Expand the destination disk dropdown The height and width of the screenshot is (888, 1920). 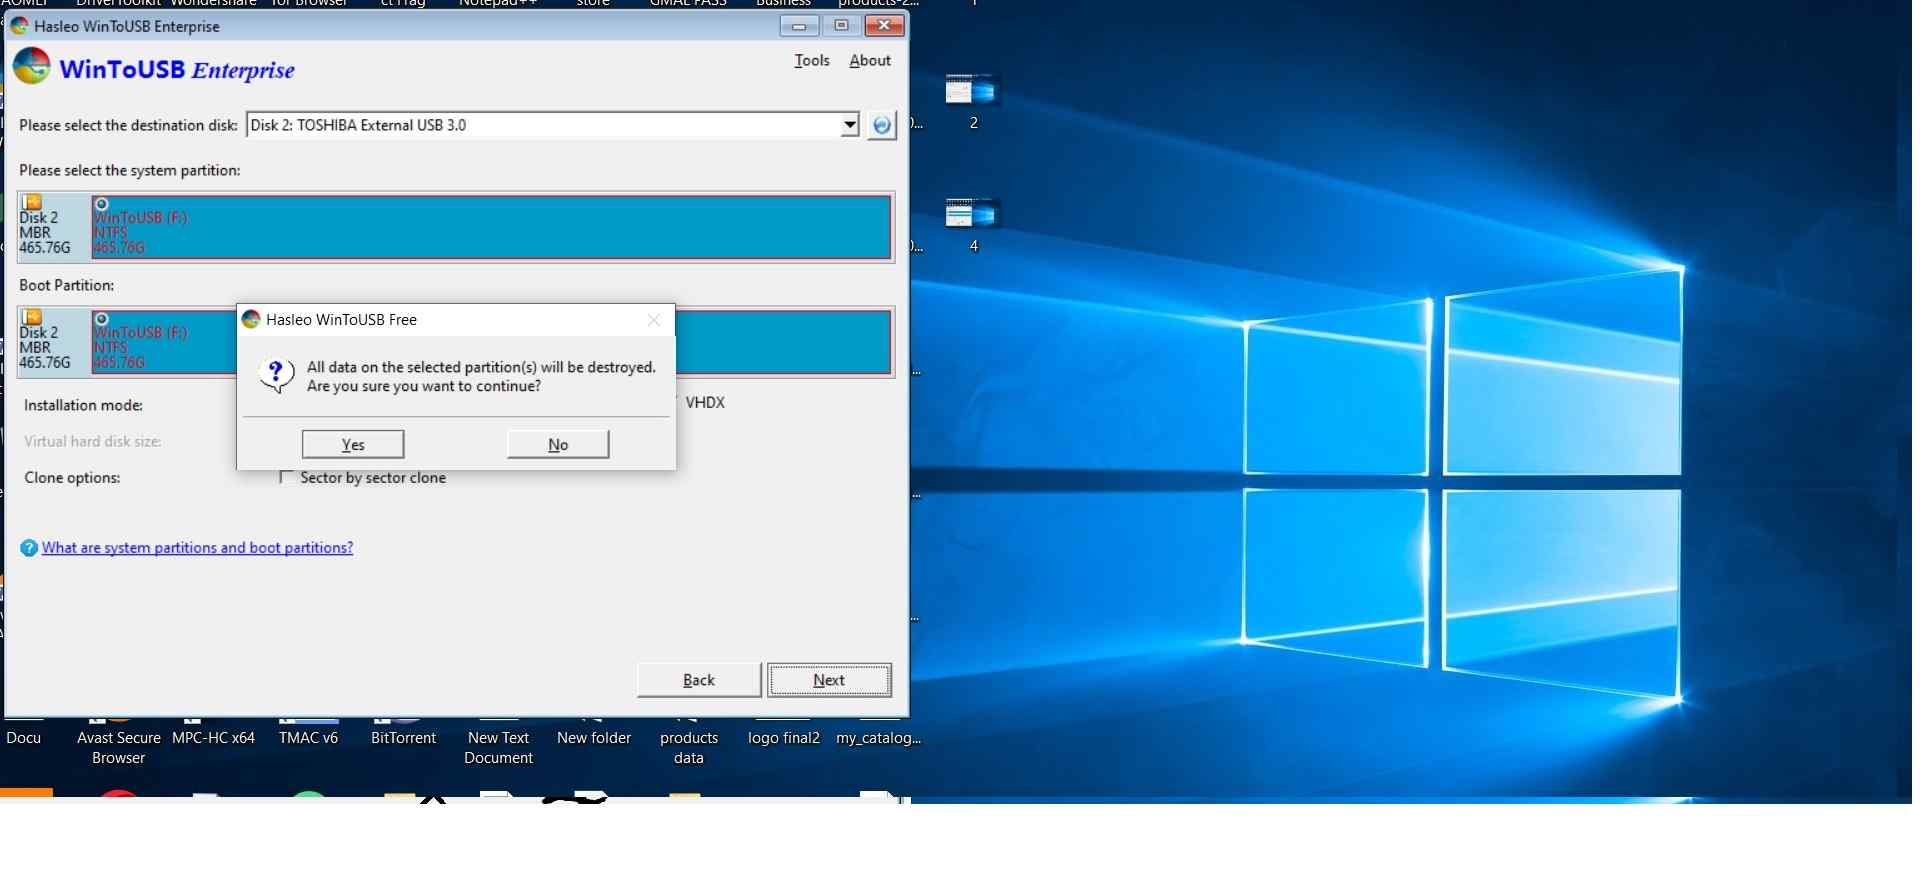(x=849, y=125)
